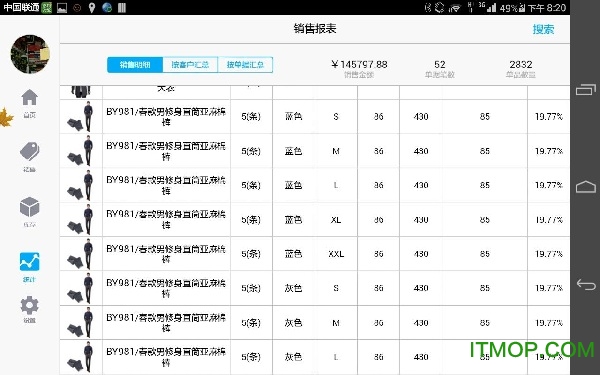
Task: Click 5(条) quantity in 蓝色 M row
Action: pyautogui.click(x=251, y=151)
